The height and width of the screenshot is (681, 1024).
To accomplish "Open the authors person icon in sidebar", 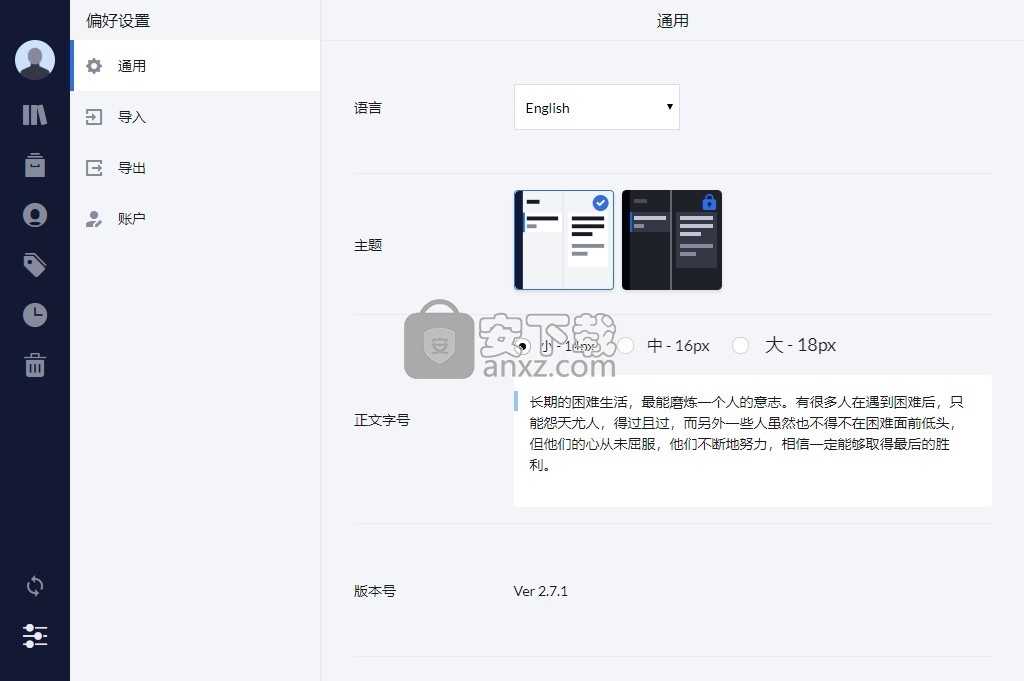I will 35,215.
